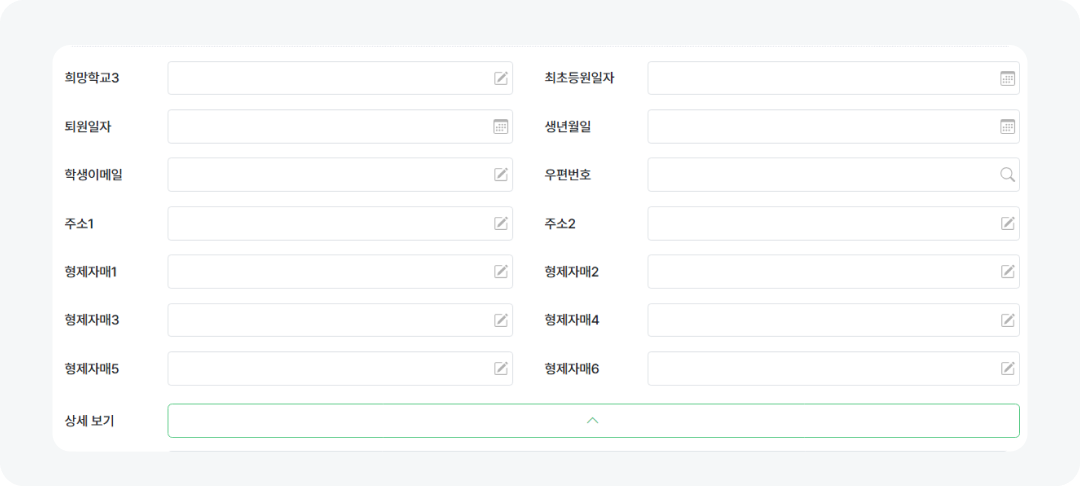1080x486 pixels.
Task: Click the edit icon in 형제자매4 field
Action: [1008, 320]
